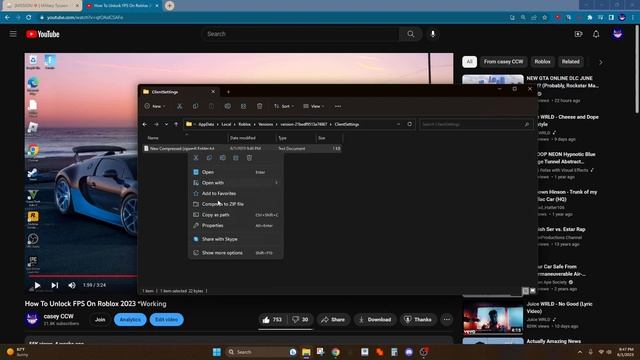Click the red video progress bar
This screenshot has height=360, width=640.
coord(82,276)
